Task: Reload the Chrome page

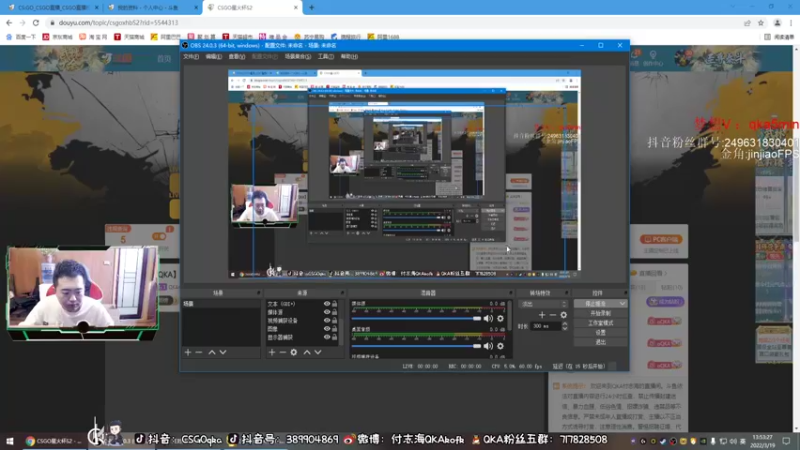Action: click(x=36, y=22)
